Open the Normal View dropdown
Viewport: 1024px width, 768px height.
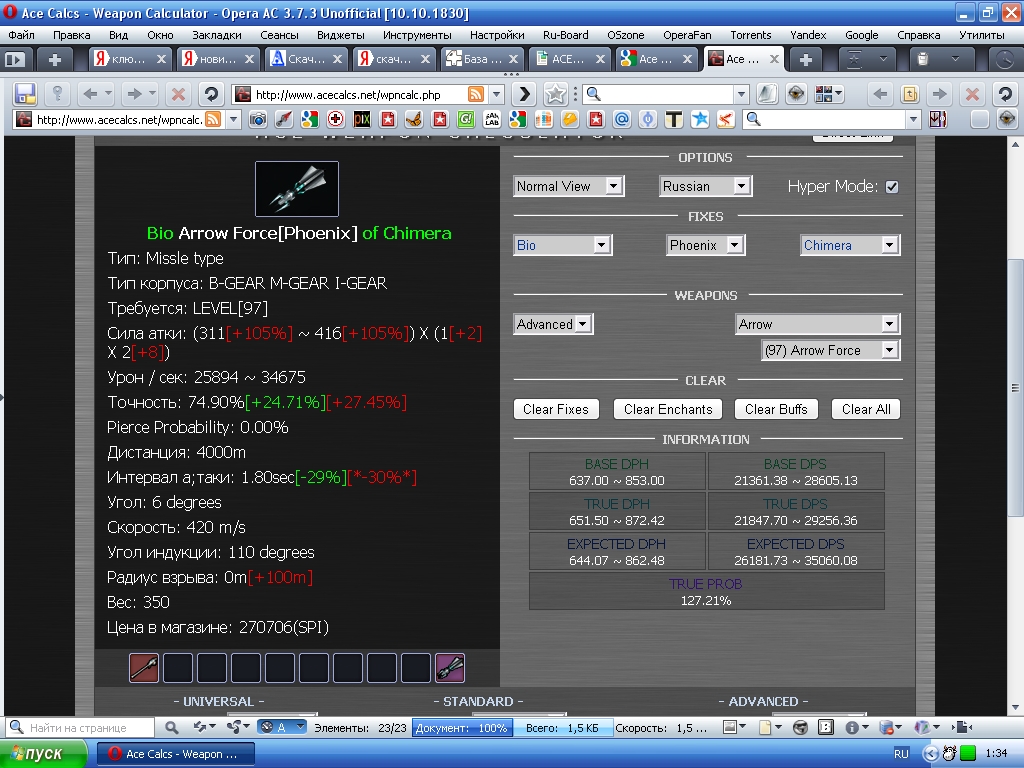coord(568,186)
